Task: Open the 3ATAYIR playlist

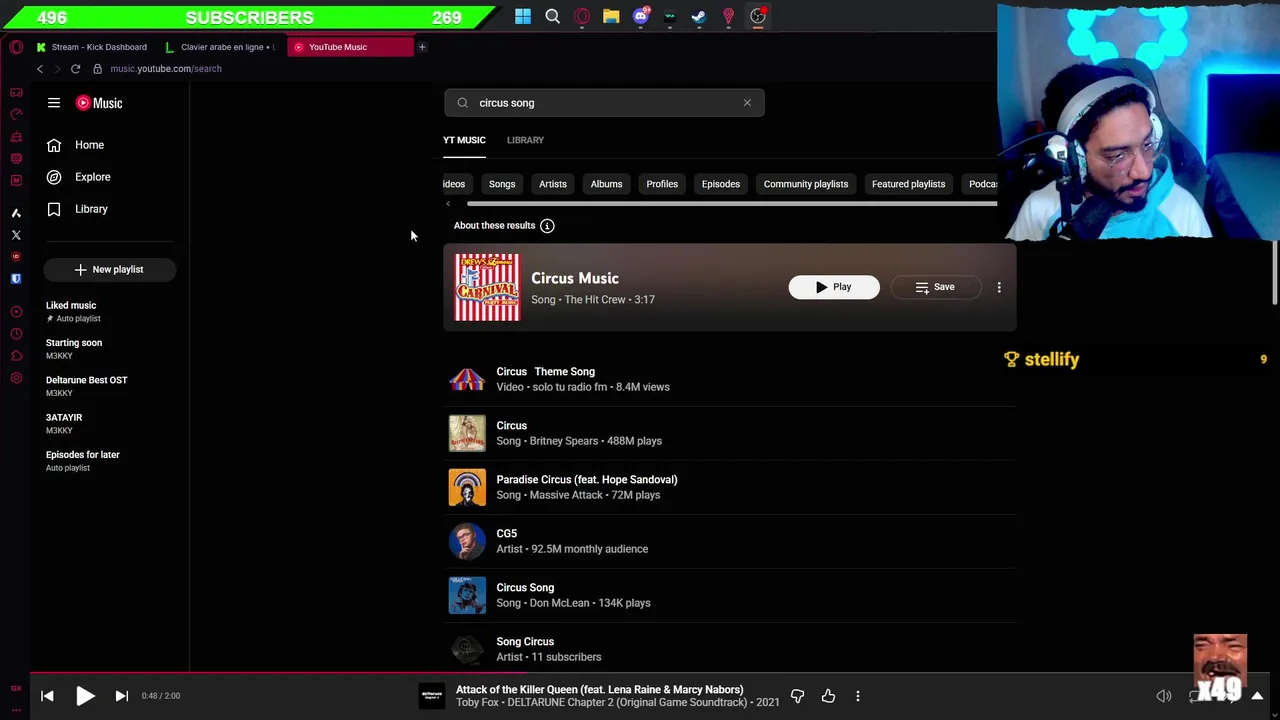Action: pyautogui.click(x=110, y=423)
